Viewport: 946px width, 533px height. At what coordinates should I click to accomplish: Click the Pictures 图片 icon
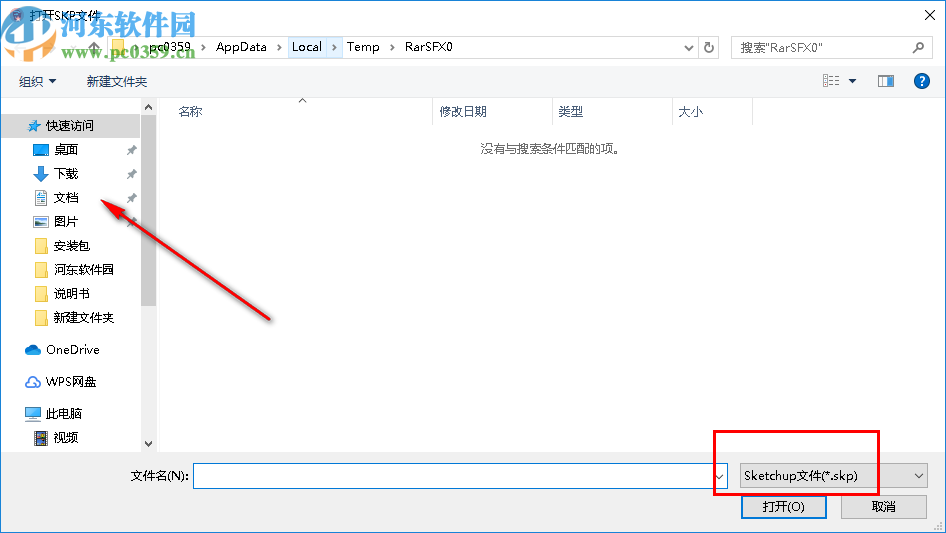click(x=40, y=222)
